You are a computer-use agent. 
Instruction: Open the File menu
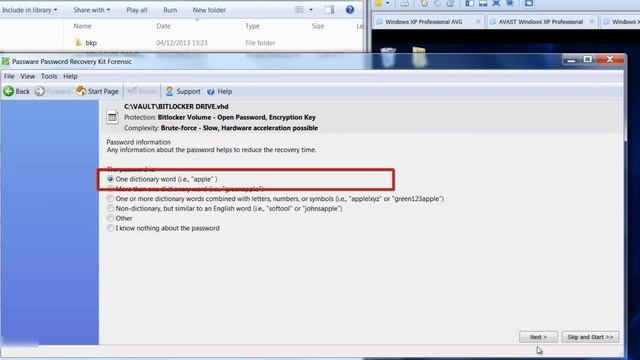click(x=9, y=76)
